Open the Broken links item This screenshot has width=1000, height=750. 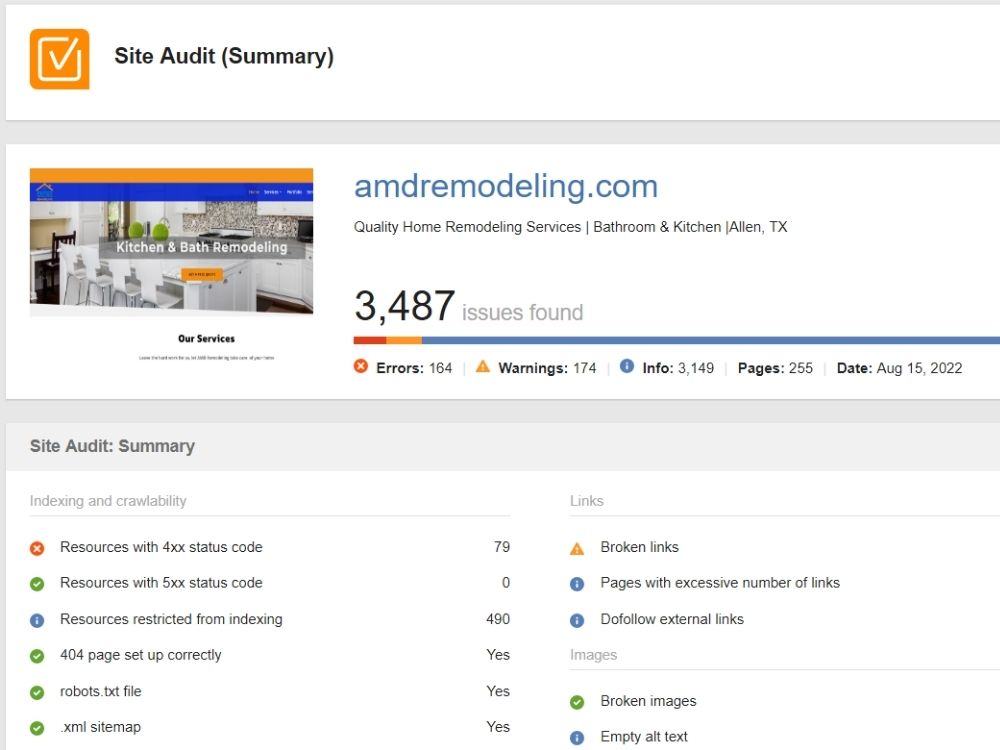(640, 547)
